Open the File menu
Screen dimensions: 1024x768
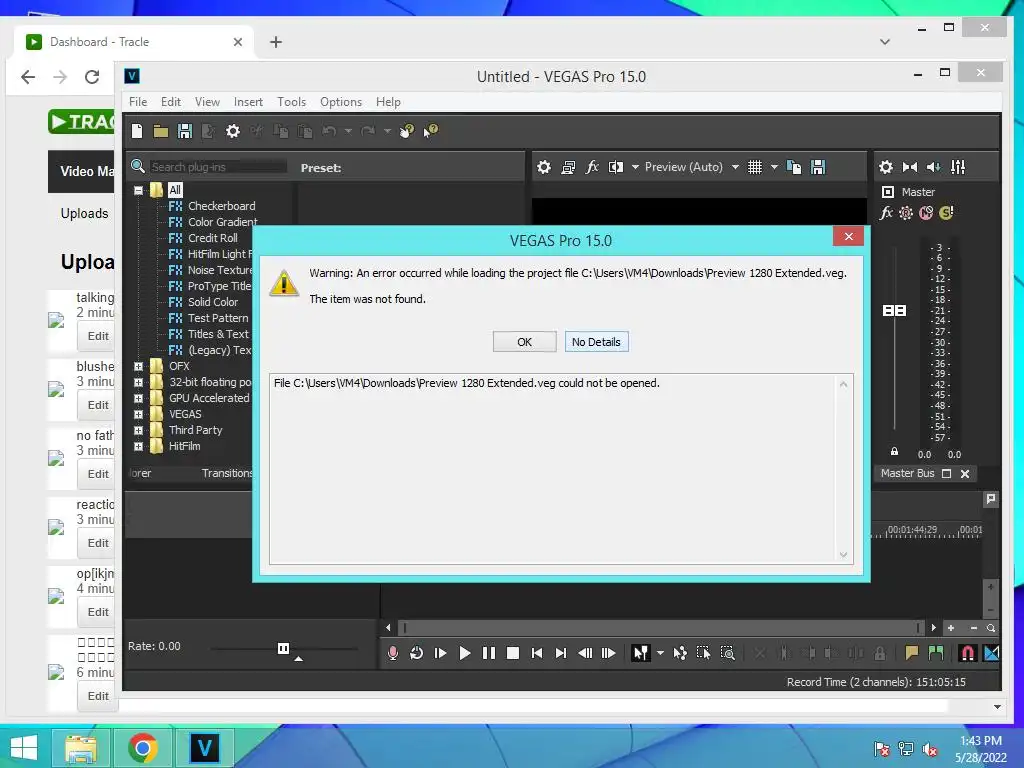[x=138, y=102]
